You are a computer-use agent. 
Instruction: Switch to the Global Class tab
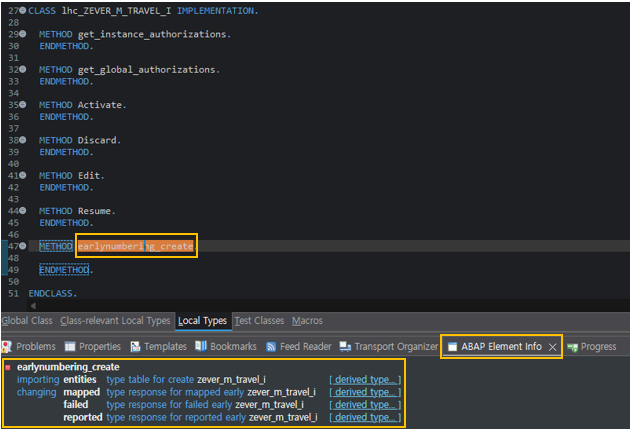click(x=27, y=321)
